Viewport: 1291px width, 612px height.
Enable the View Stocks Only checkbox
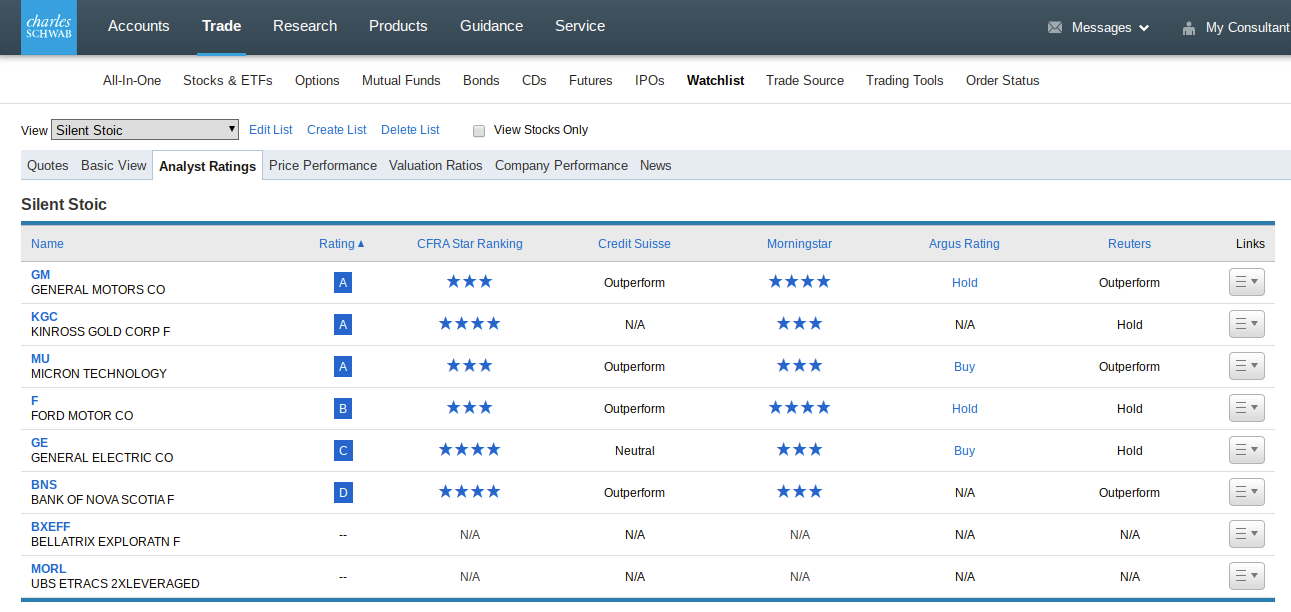(479, 131)
